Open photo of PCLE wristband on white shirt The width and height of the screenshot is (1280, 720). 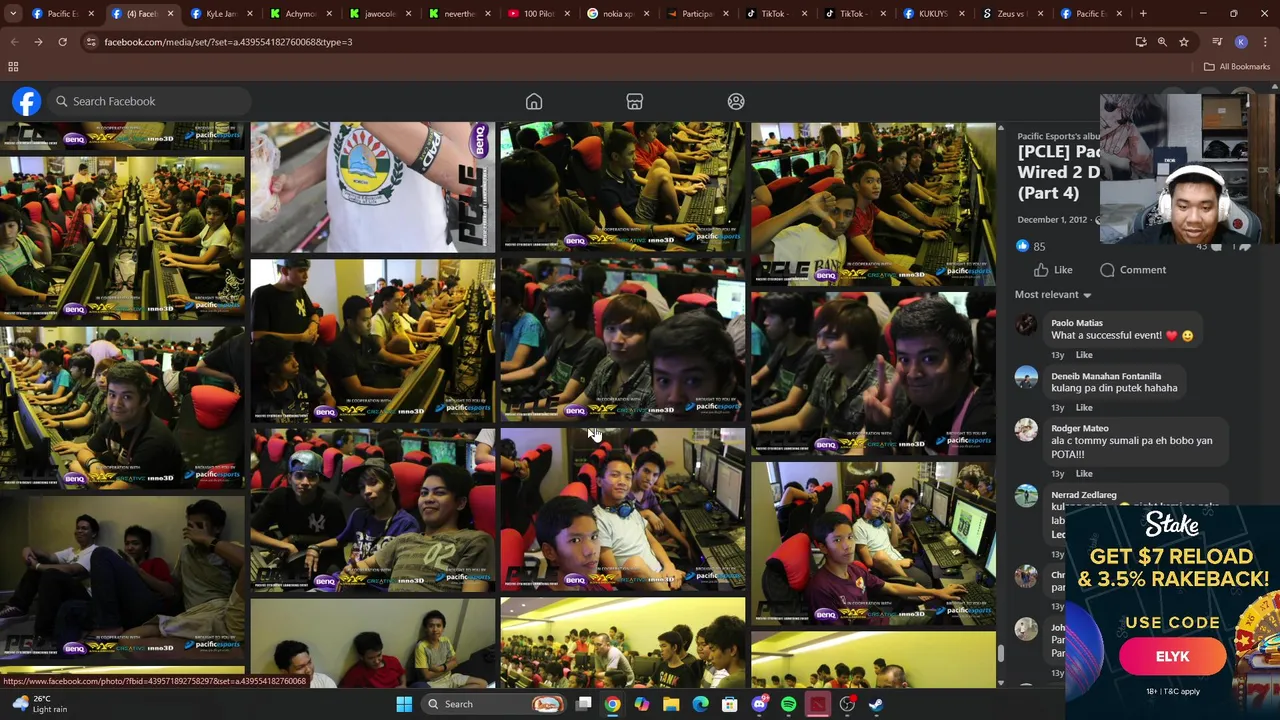[x=372, y=187]
